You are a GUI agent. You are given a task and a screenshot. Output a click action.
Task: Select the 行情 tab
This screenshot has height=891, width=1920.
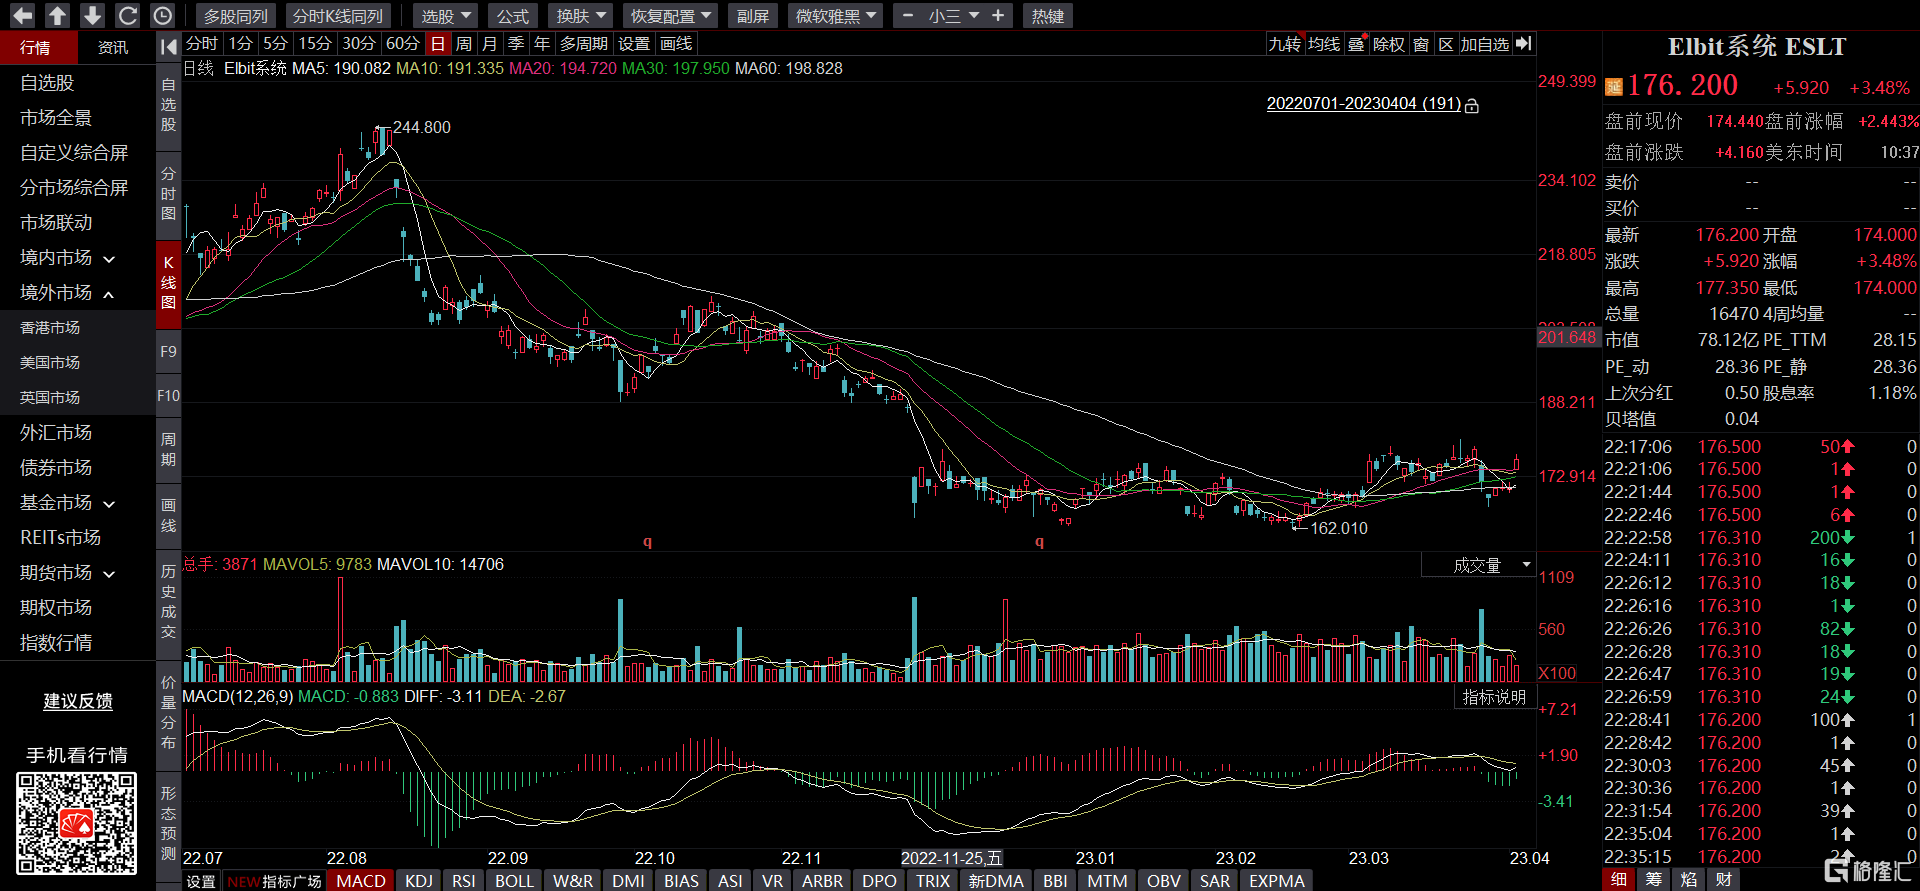tap(36, 47)
